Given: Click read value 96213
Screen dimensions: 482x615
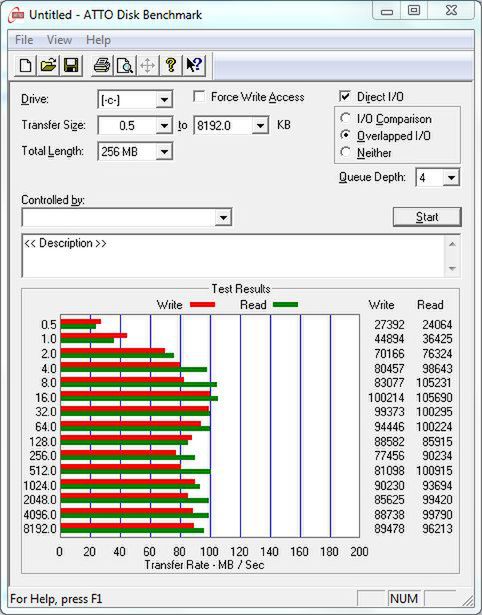Looking at the screenshot, I should [x=437, y=529].
